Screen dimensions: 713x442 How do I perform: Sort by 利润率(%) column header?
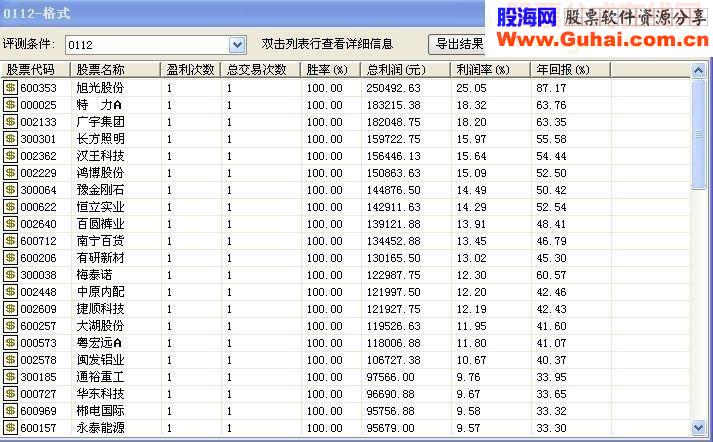click(x=491, y=70)
